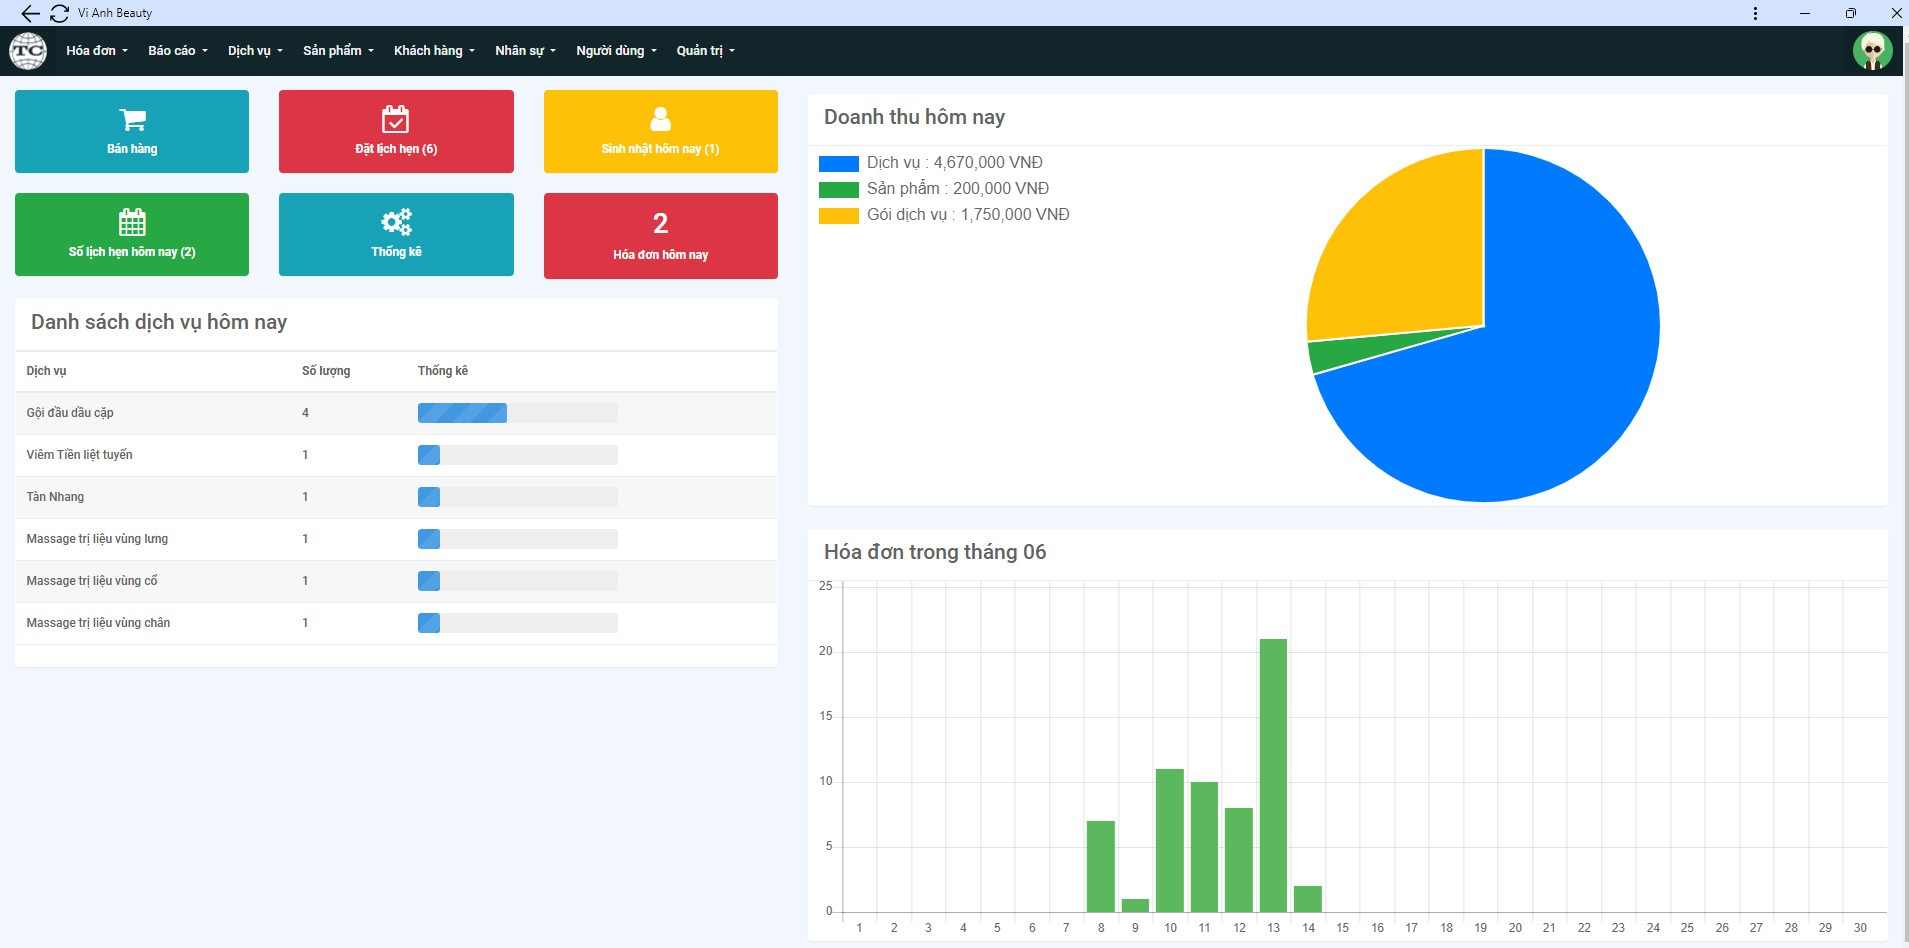The image size is (1909, 948).
Task: Click the Dịch vụ : 4,670,000 VNĐ legend text
Action: pos(954,163)
